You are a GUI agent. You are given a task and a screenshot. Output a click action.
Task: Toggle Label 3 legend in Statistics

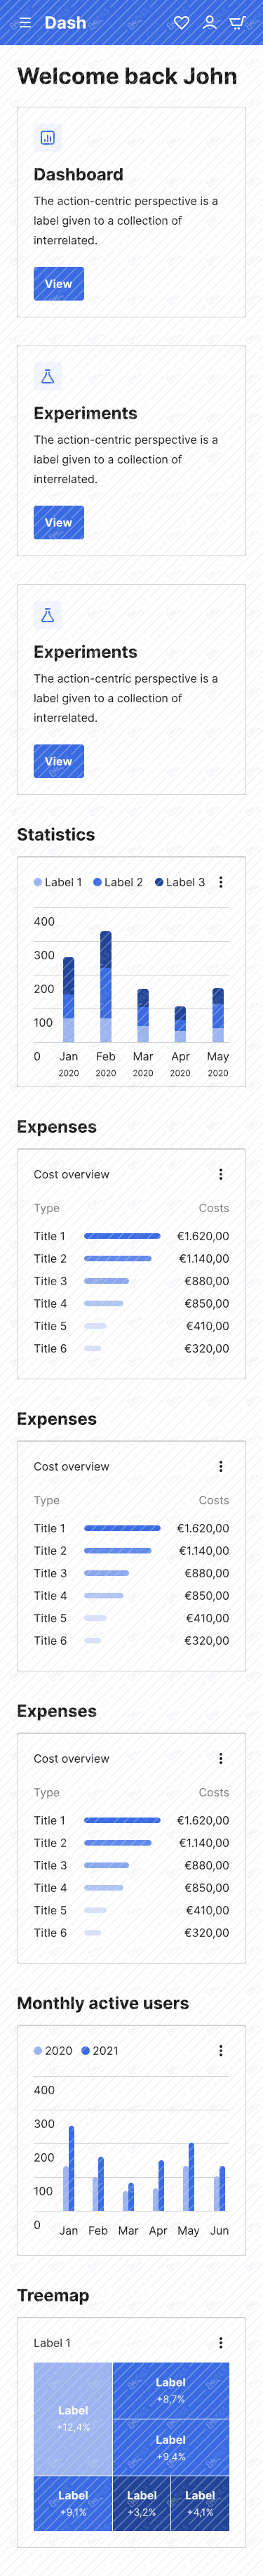point(180,882)
